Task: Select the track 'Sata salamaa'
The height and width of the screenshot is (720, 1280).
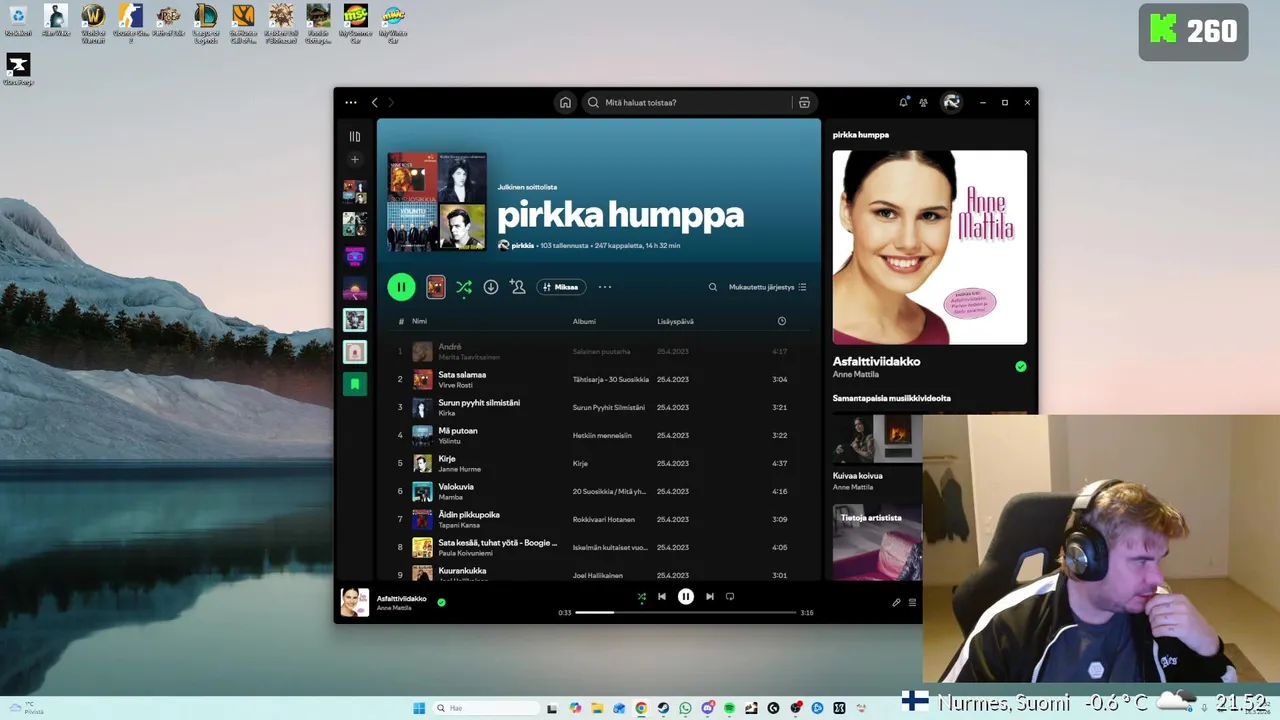Action: pos(462,375)
